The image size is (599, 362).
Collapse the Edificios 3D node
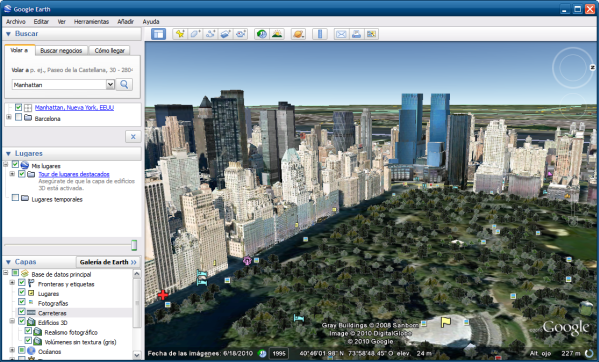12,322
